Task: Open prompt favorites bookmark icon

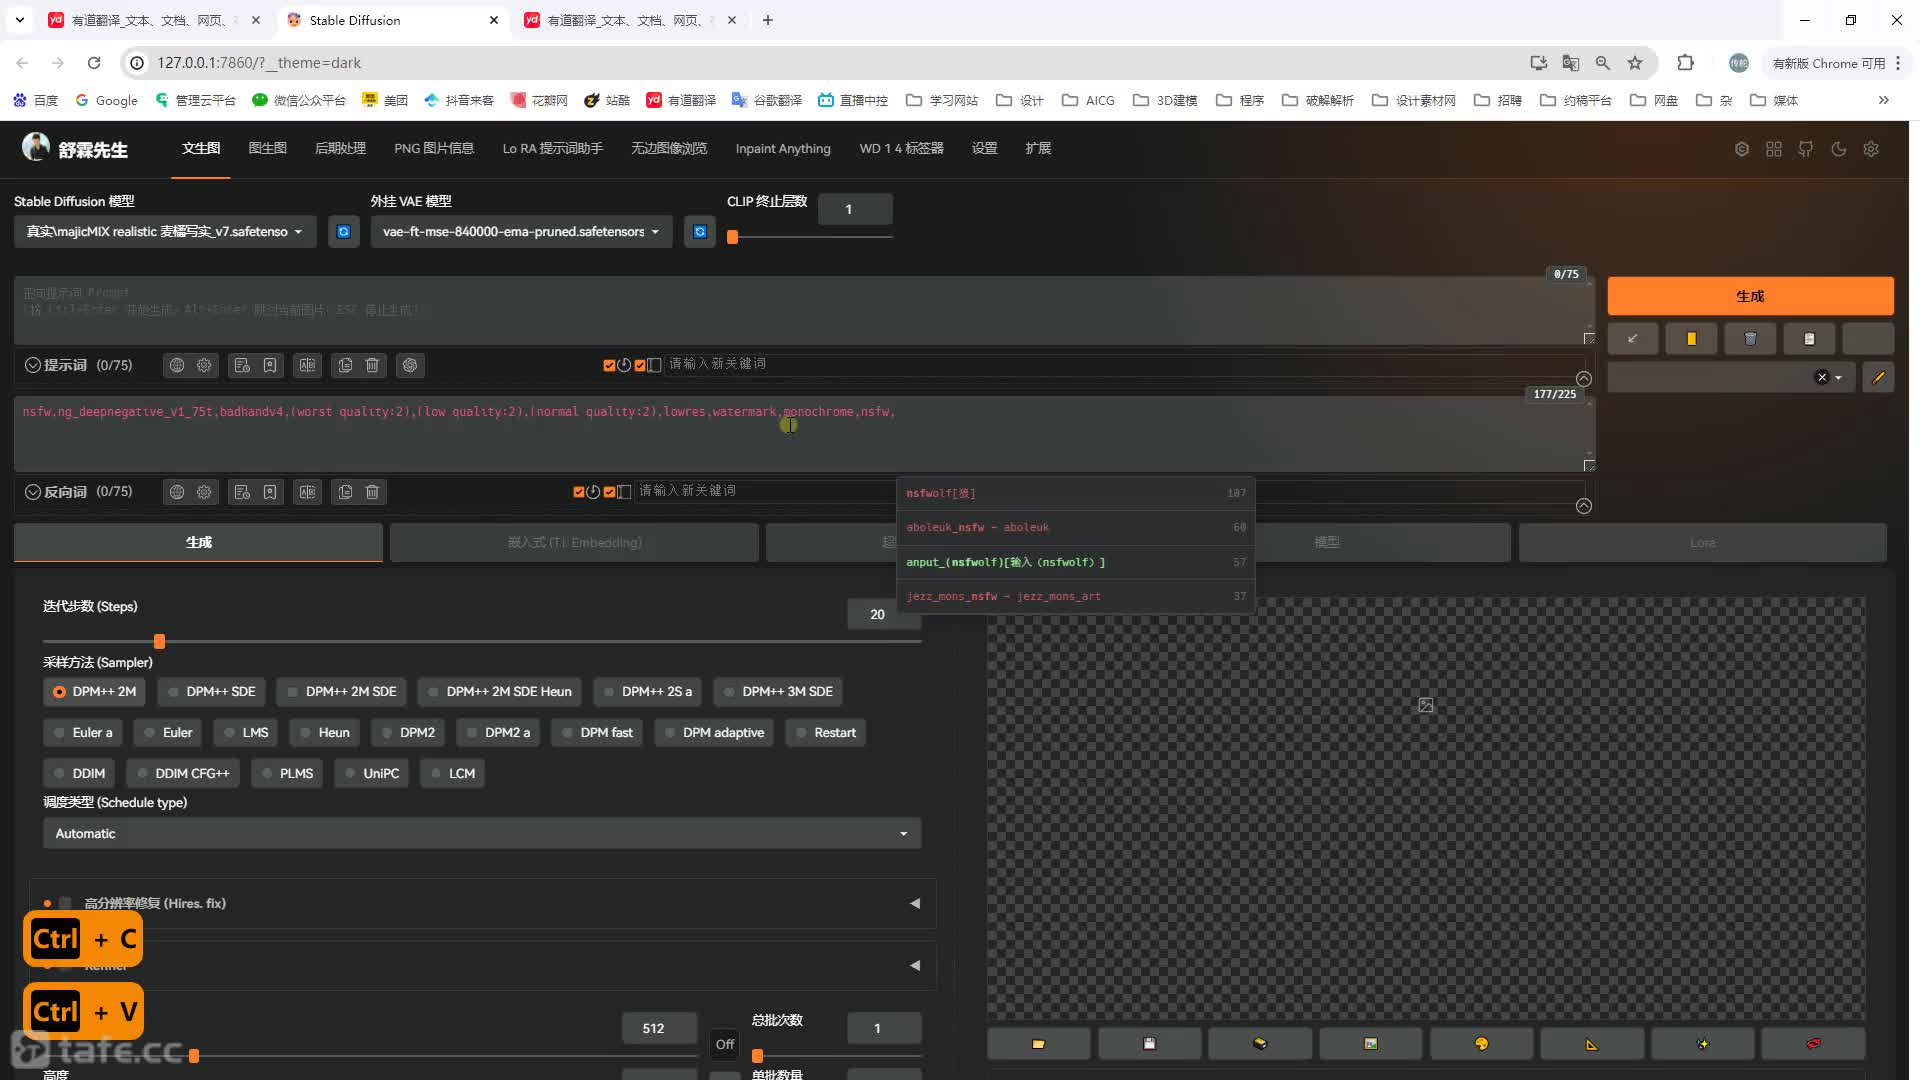Action: coord(270,366)
